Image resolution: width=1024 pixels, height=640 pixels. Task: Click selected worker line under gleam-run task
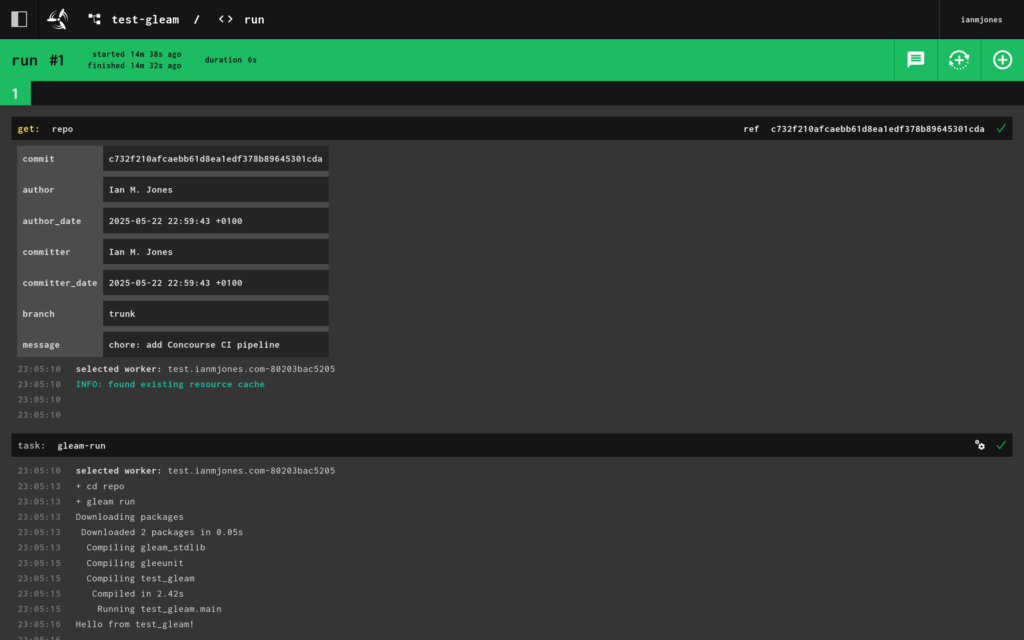tap(205, 471)
